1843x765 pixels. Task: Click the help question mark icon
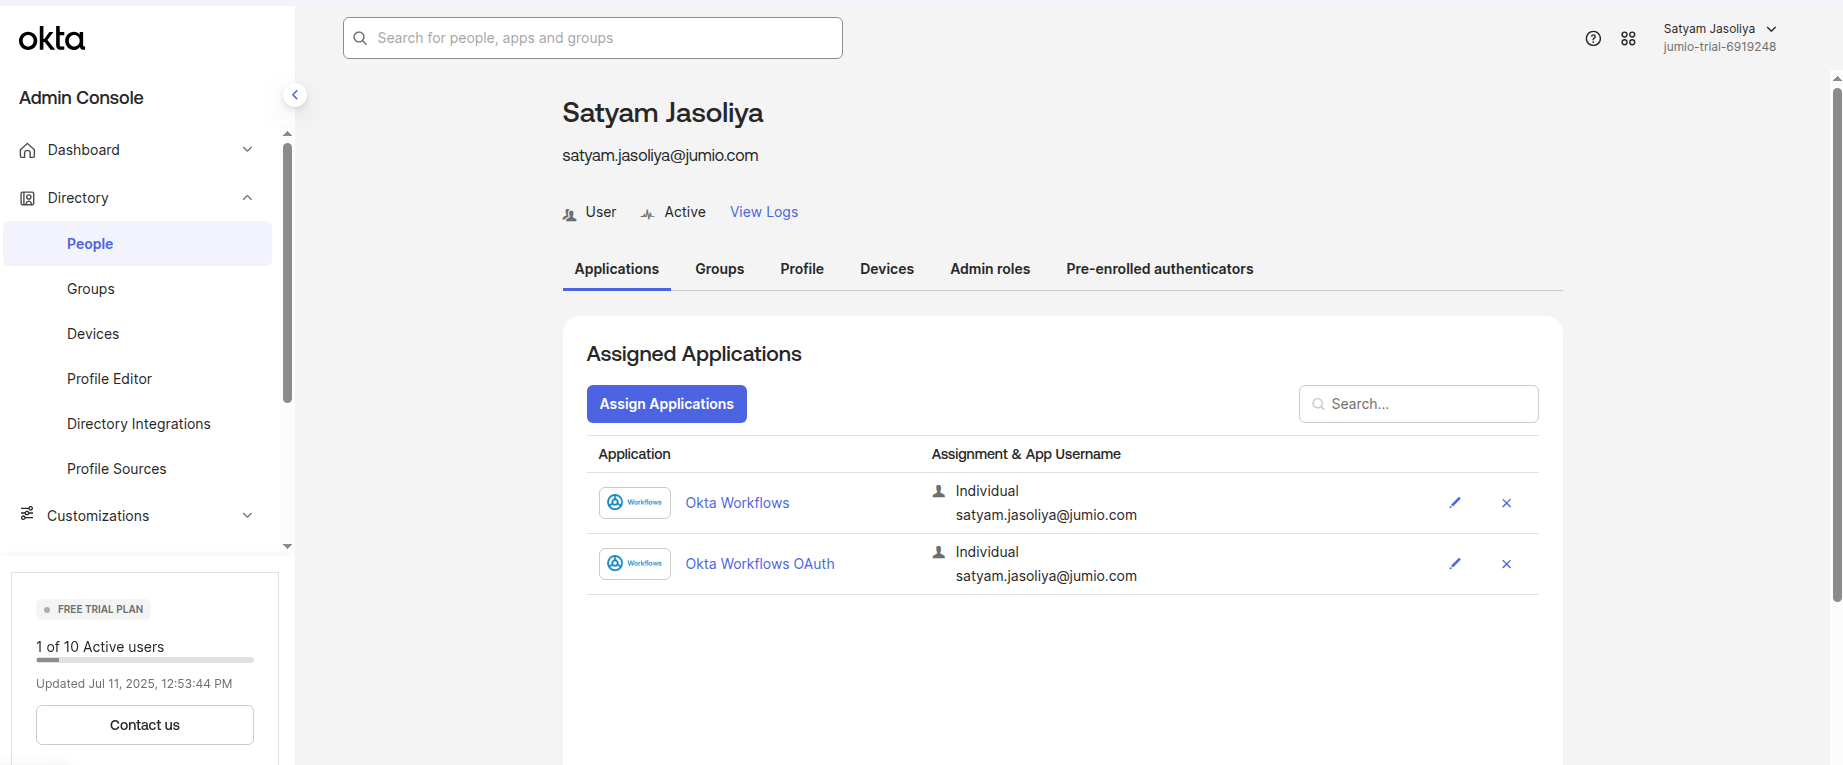[x=1593, y=39]
